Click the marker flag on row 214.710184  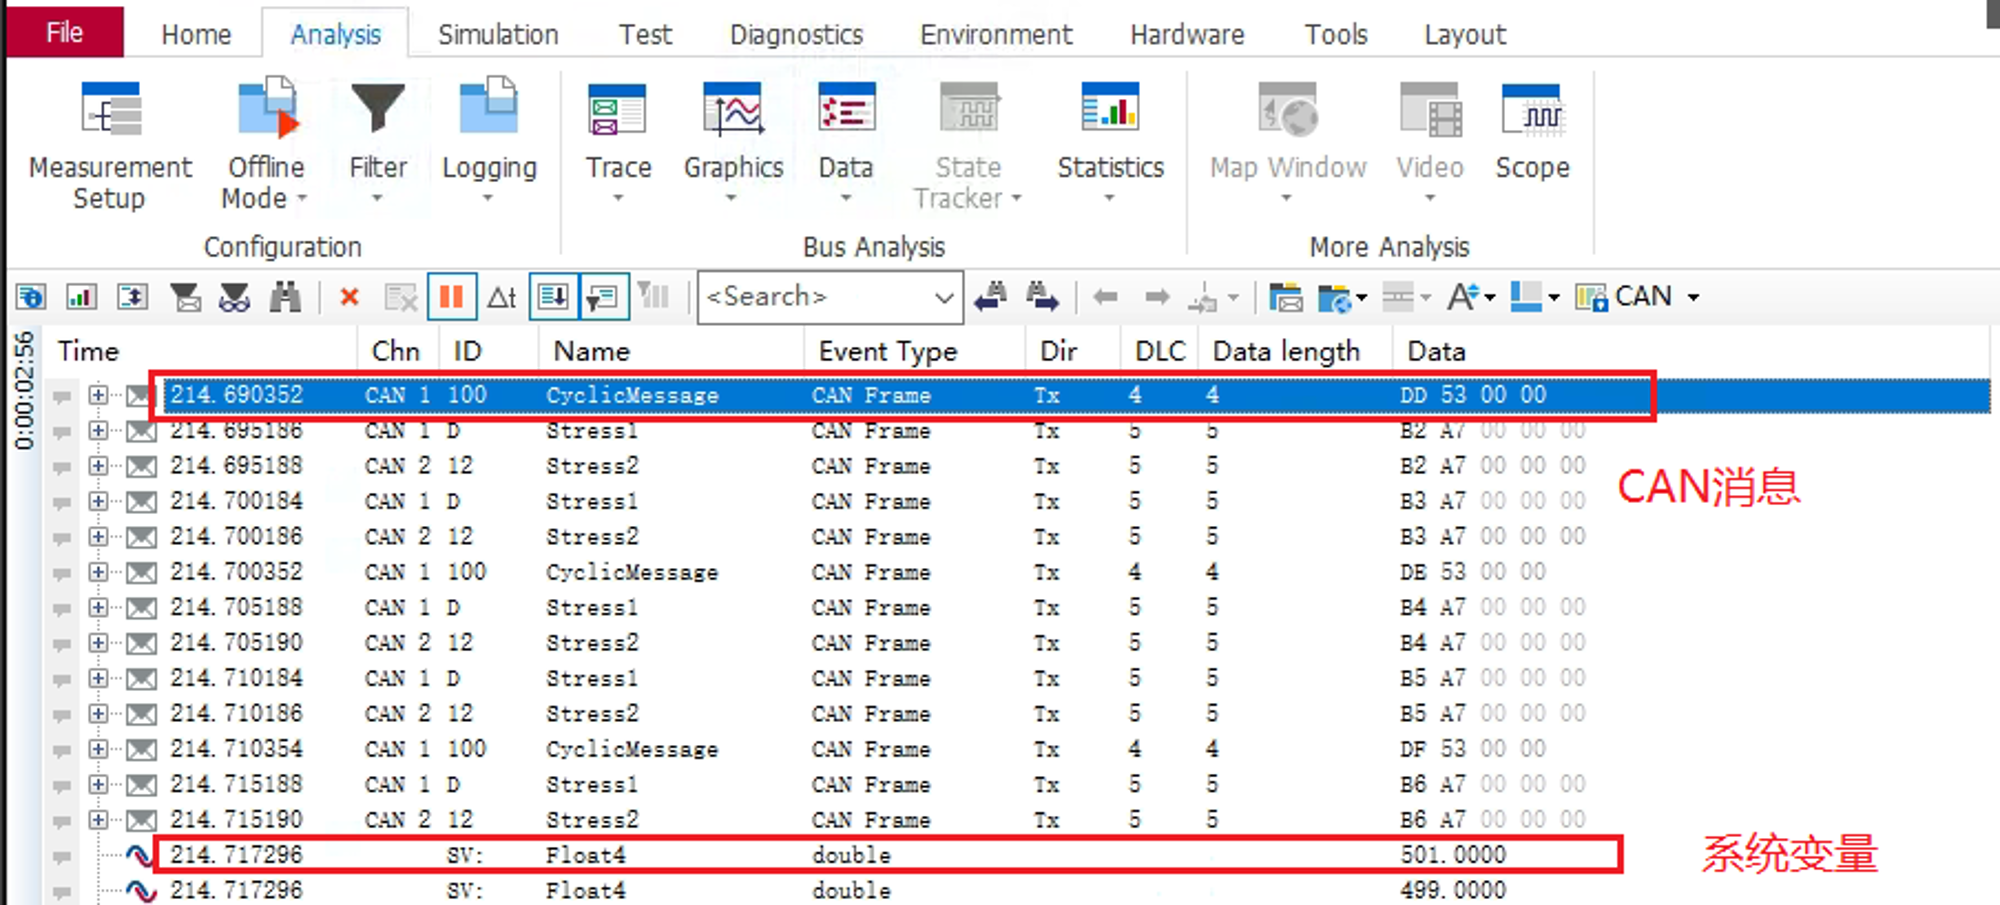(x=62, y=679)
